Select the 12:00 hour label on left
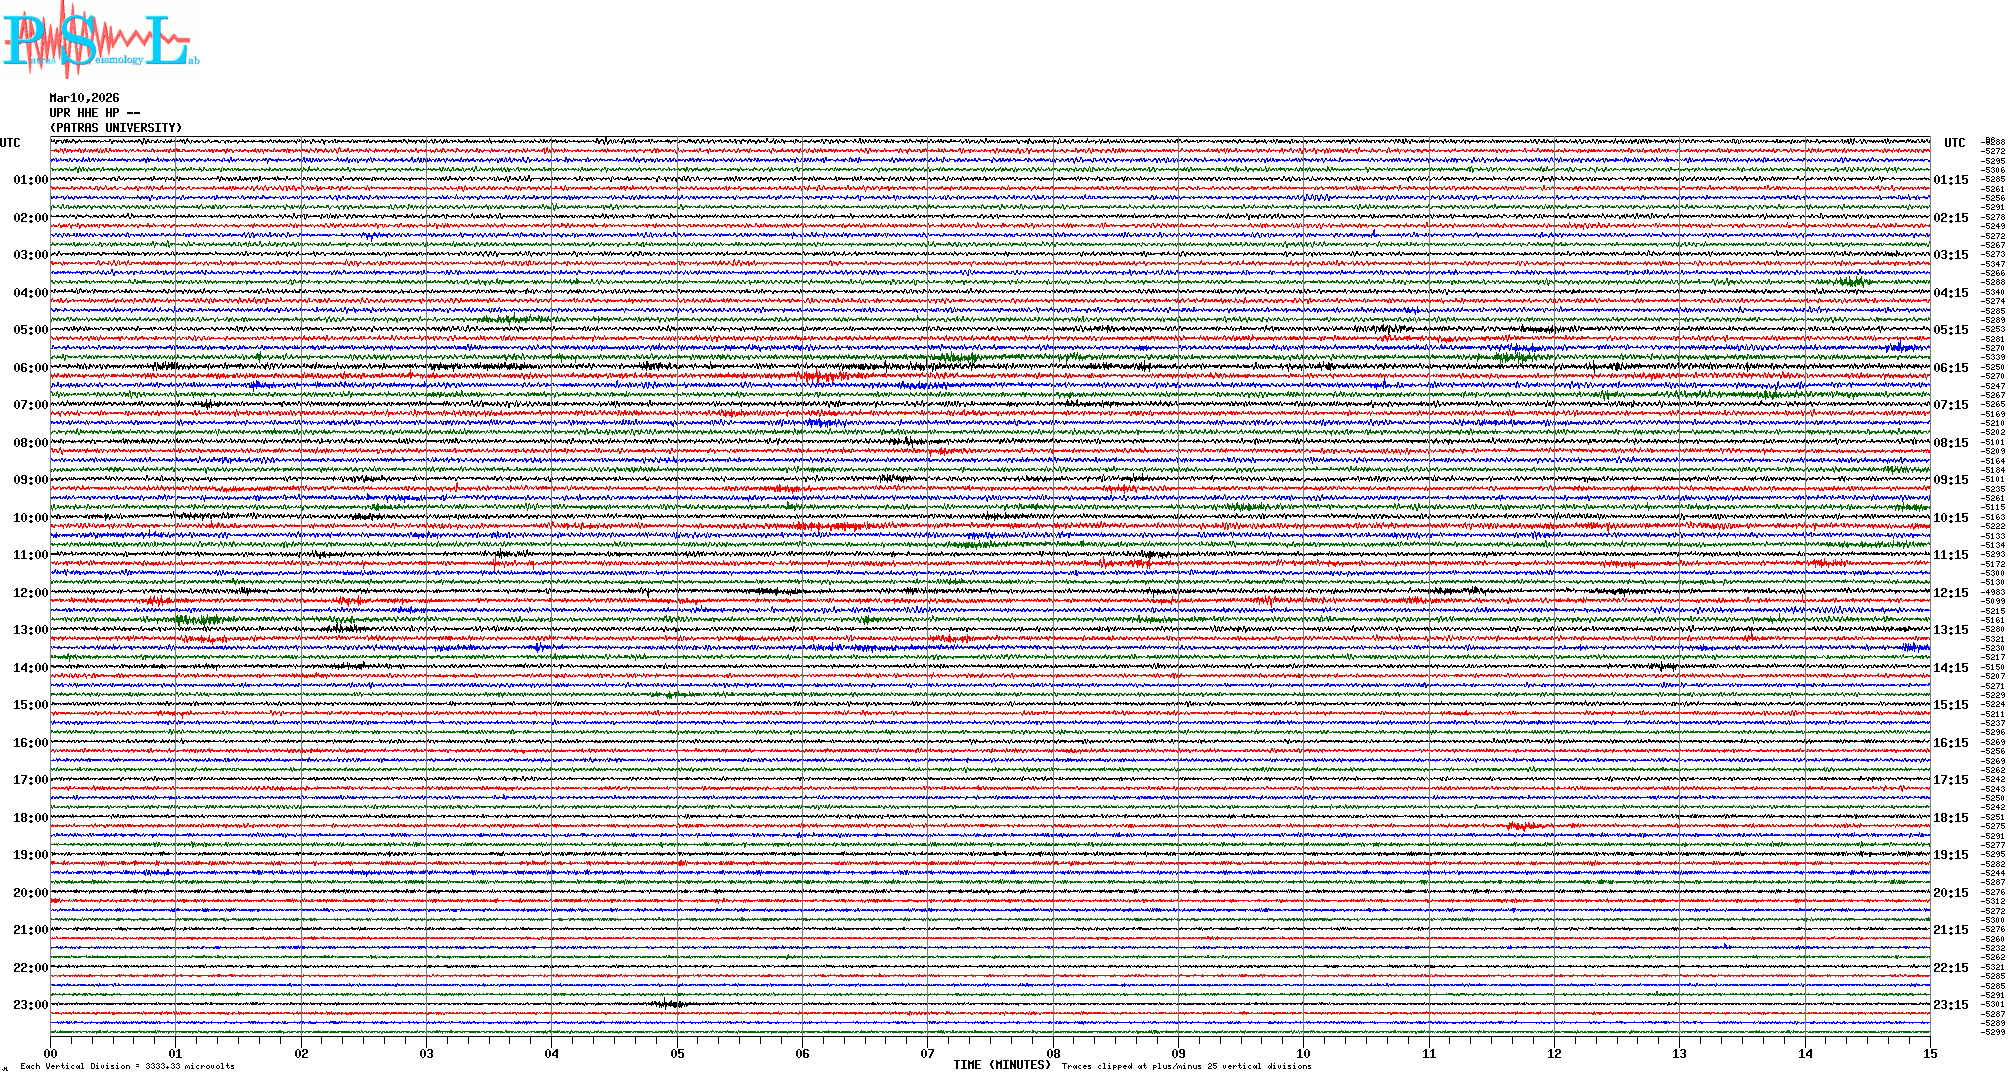The image size is (2010, 1080). click(x=30, y=593)
